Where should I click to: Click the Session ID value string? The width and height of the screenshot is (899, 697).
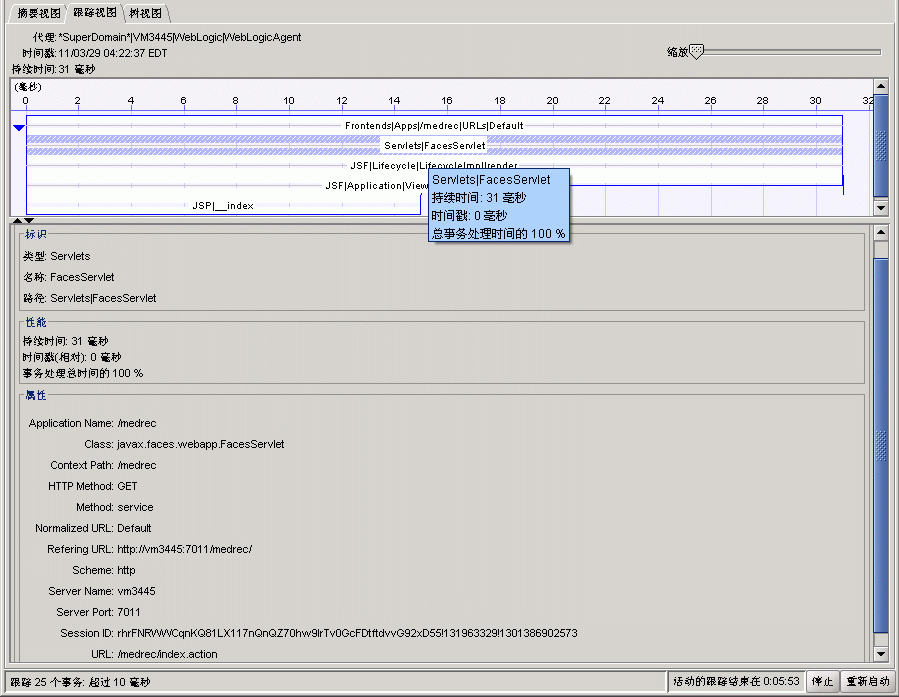[347, 633]
